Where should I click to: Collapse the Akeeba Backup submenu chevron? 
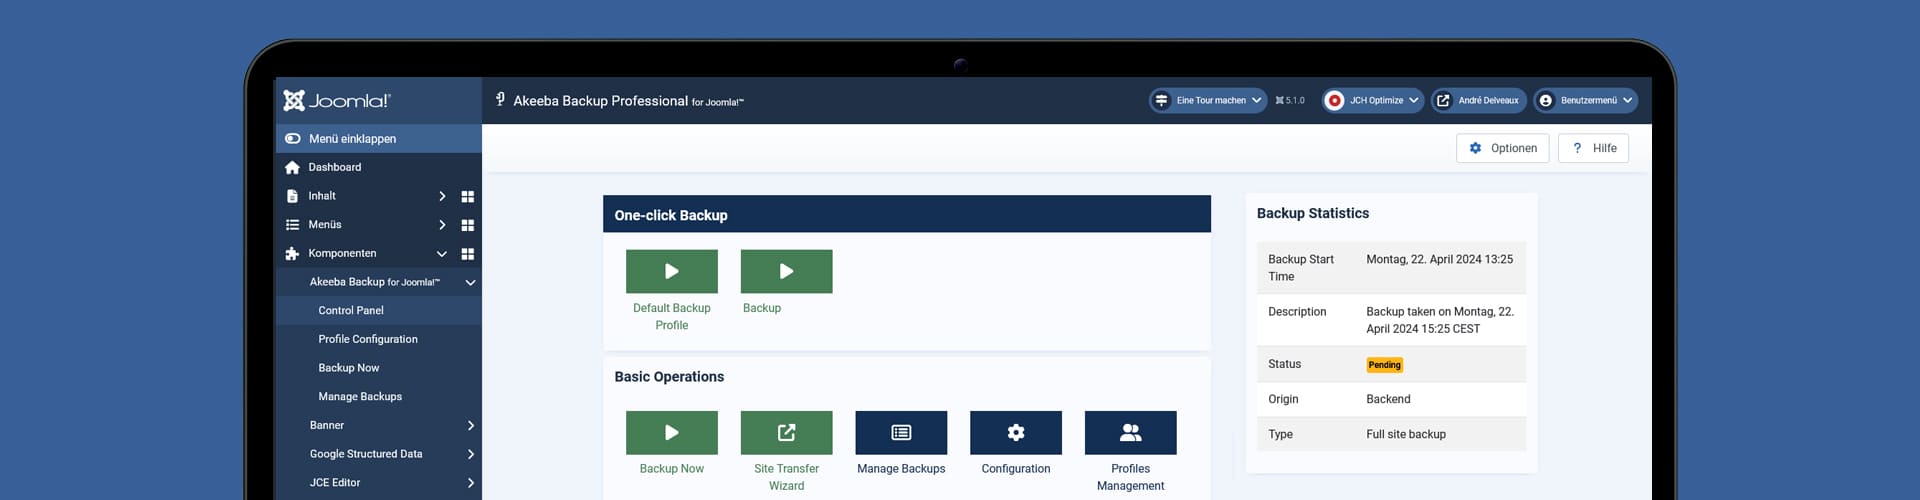coord(470,283)
